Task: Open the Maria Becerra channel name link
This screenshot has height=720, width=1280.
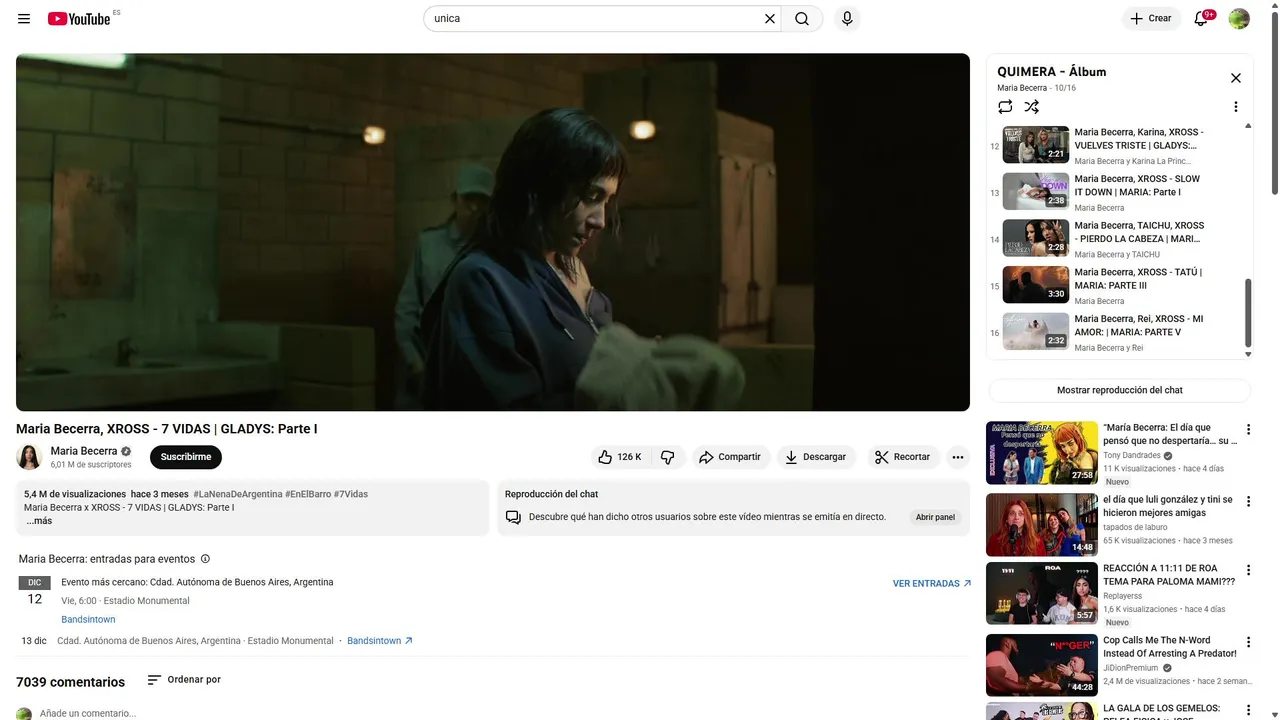Action: coord(84,451)
